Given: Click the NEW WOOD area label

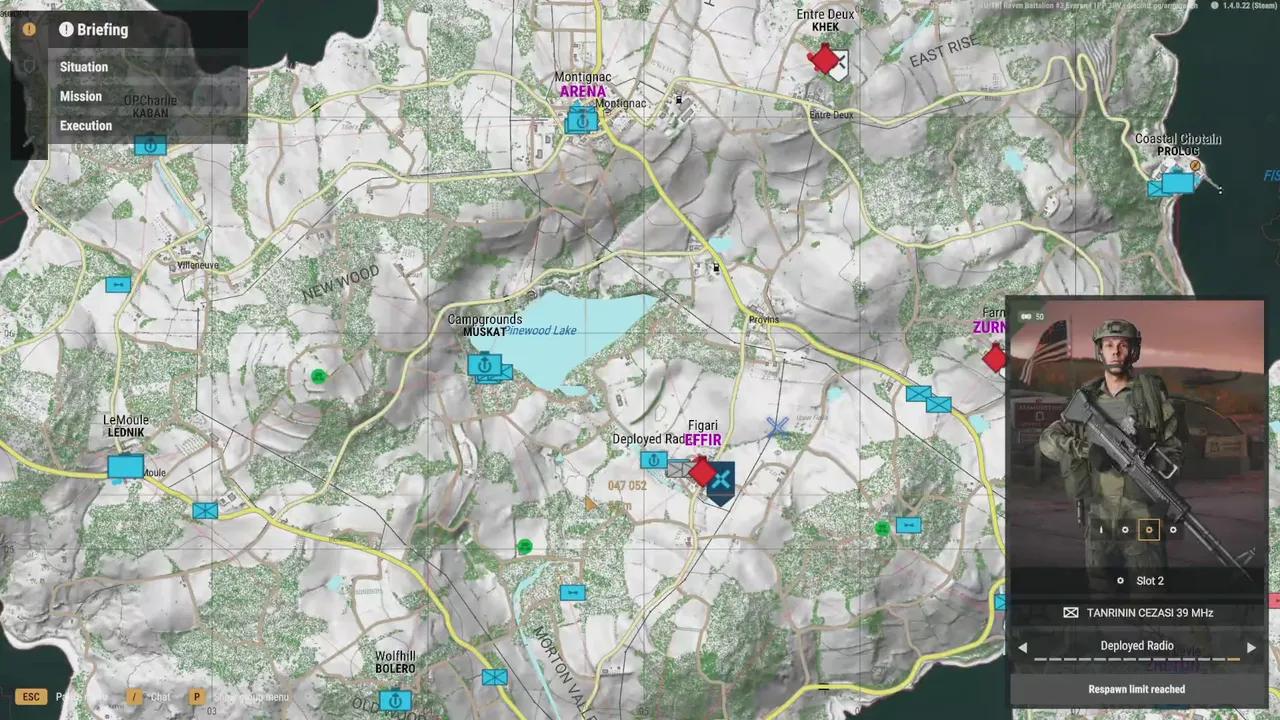Looking at the screenshot, I should coord(342,284).
